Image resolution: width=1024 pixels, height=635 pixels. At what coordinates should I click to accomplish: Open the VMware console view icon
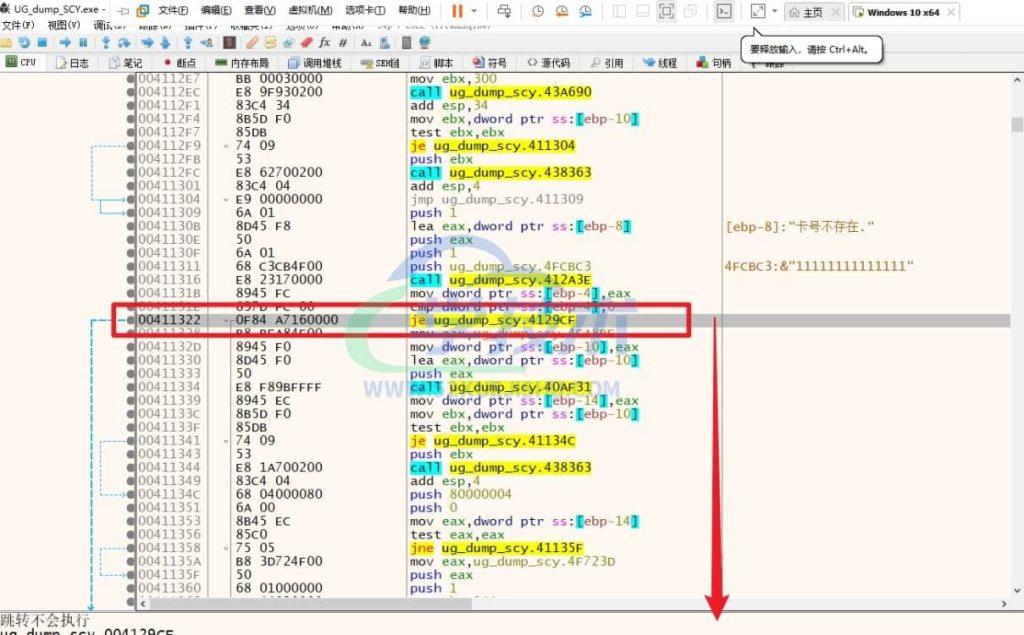[x=725, y=11]
